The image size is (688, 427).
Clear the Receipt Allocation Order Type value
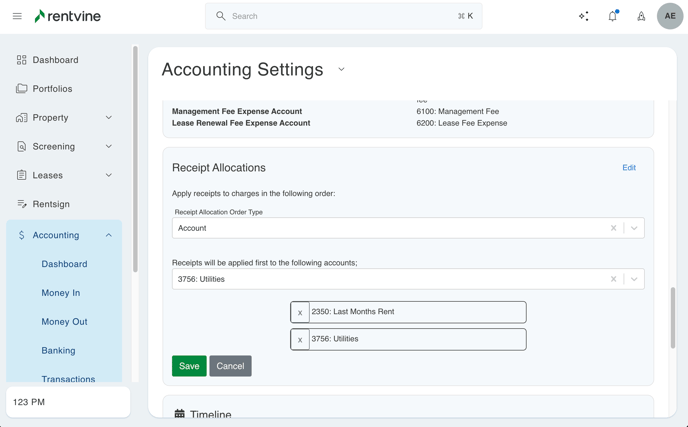point(614,228)
